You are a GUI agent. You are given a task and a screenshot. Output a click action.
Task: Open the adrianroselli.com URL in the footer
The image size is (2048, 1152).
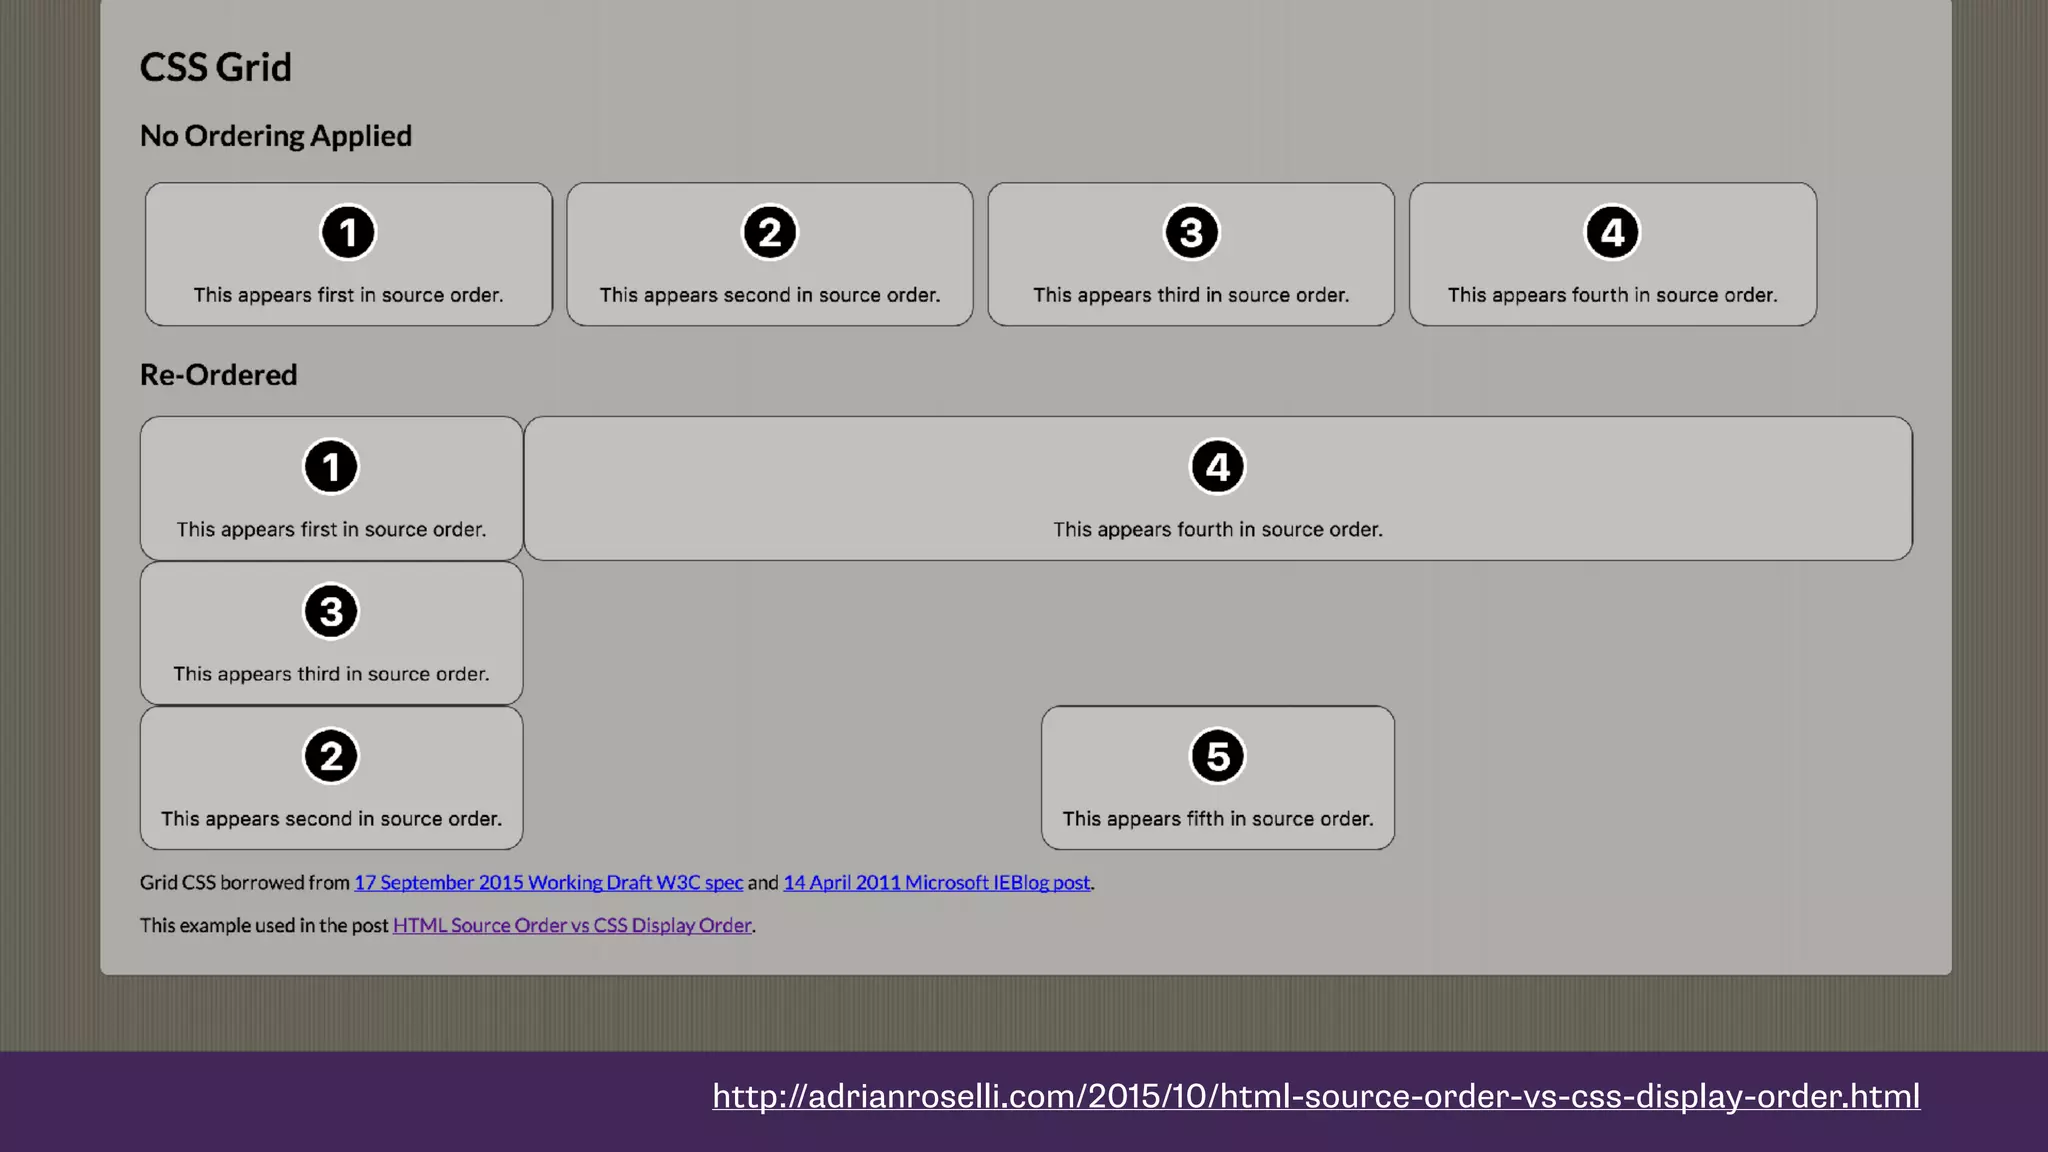tap(1315, 1096)
